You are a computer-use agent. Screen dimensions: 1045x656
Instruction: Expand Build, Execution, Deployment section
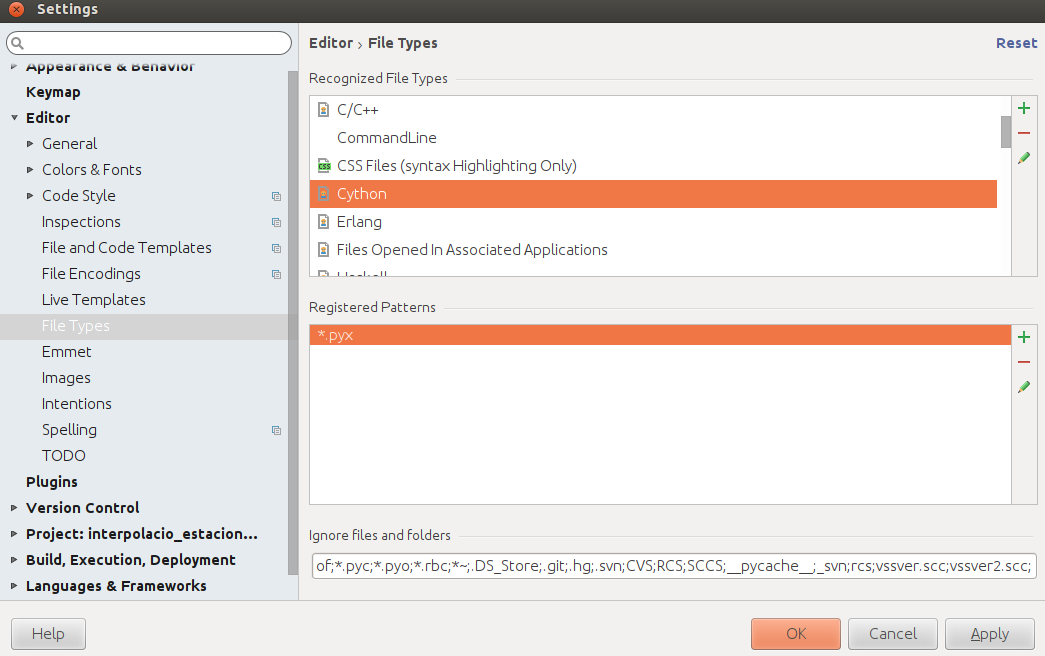point(14,559)
